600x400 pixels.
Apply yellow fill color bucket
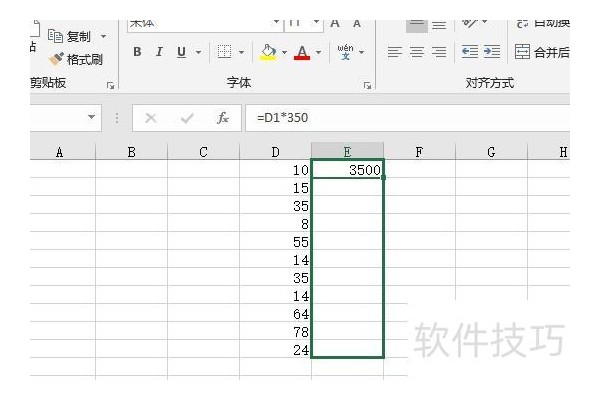(268, 52)
